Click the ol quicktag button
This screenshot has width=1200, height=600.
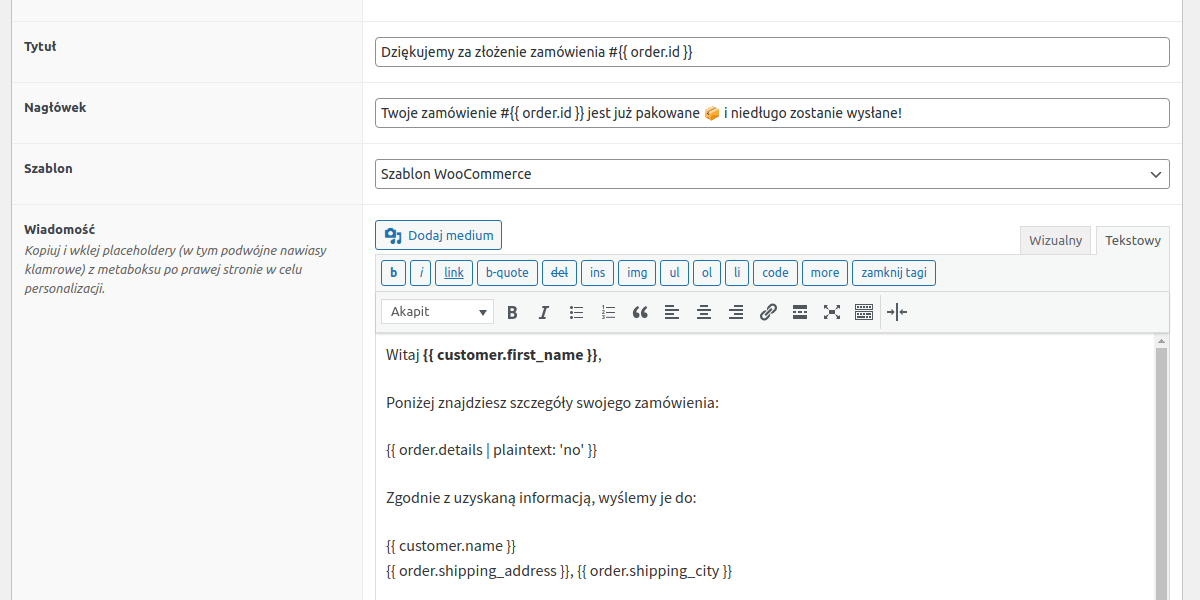point(707,272)
